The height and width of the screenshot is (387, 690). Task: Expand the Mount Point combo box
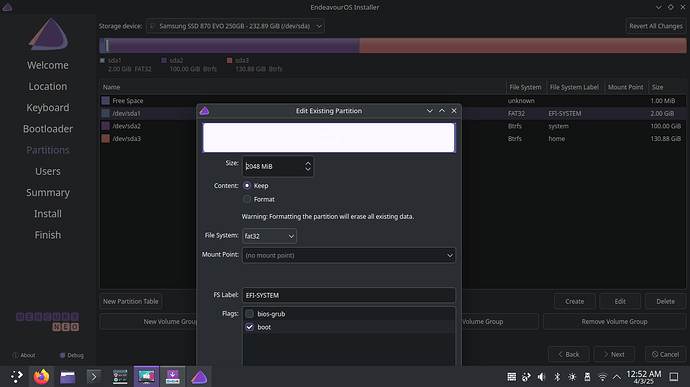(349, 255)
